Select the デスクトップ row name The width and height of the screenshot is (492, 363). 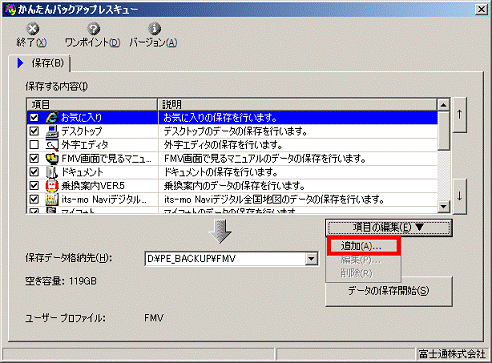click(81, 131)
